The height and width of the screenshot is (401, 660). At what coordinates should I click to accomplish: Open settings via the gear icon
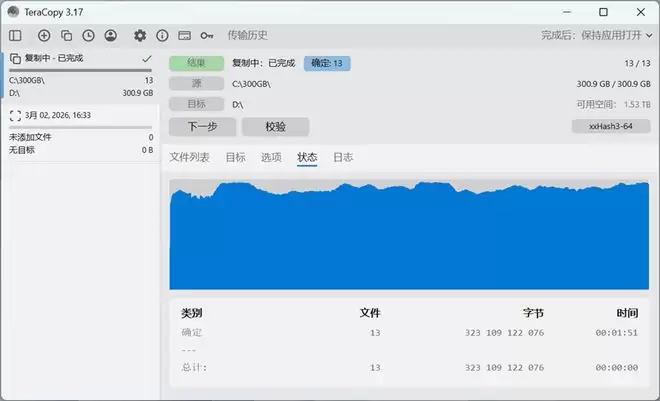(140, 35)
